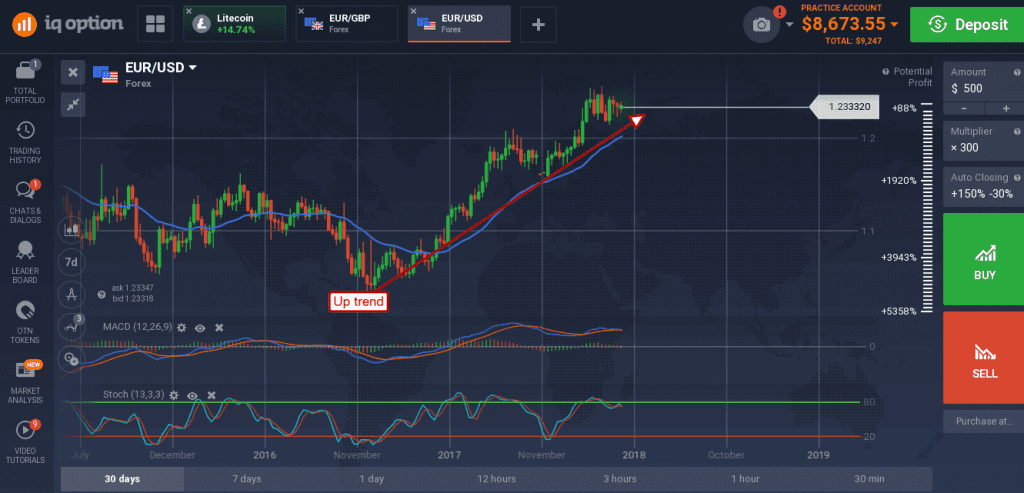Image resolution: width=1024 pixels, height=493 pixels.
Task: Click the Auto Closing help icon
Action: point(1017,178)
